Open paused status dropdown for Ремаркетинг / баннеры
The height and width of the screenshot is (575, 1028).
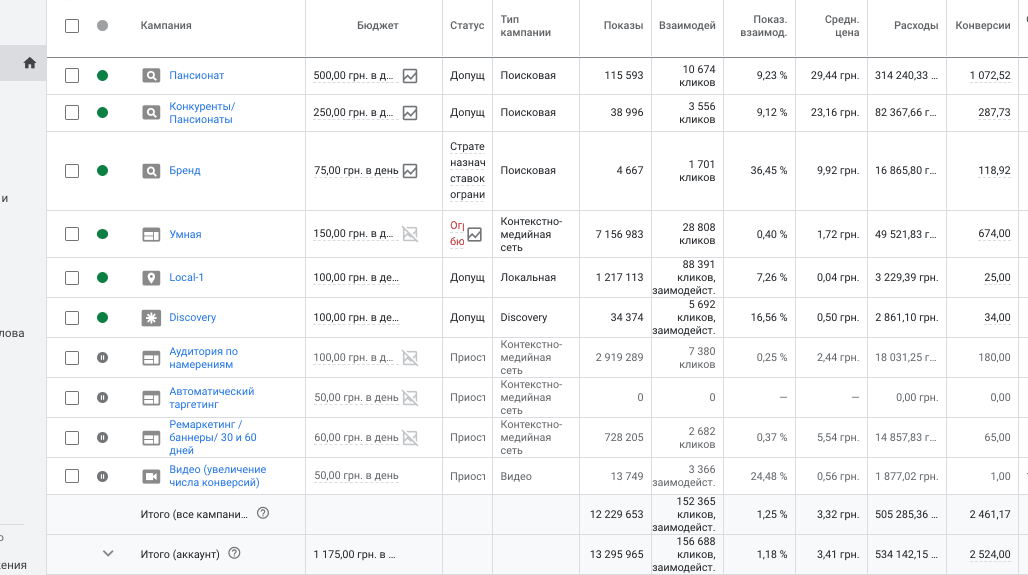click(102, 437)
